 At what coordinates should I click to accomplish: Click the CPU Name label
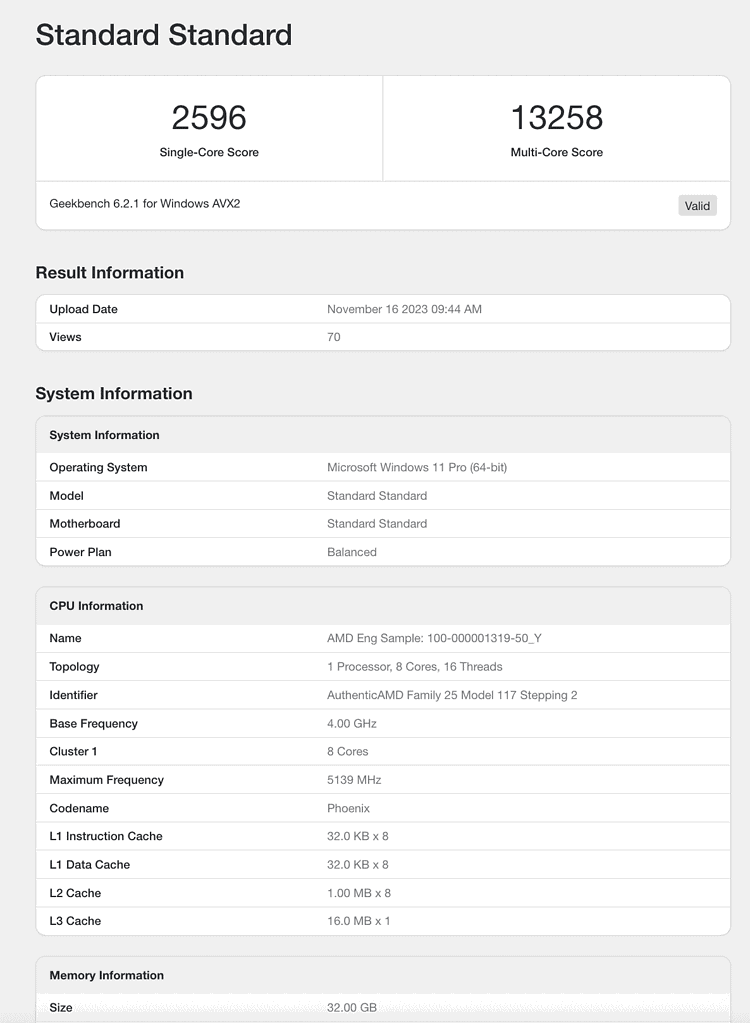click(65, 638)
